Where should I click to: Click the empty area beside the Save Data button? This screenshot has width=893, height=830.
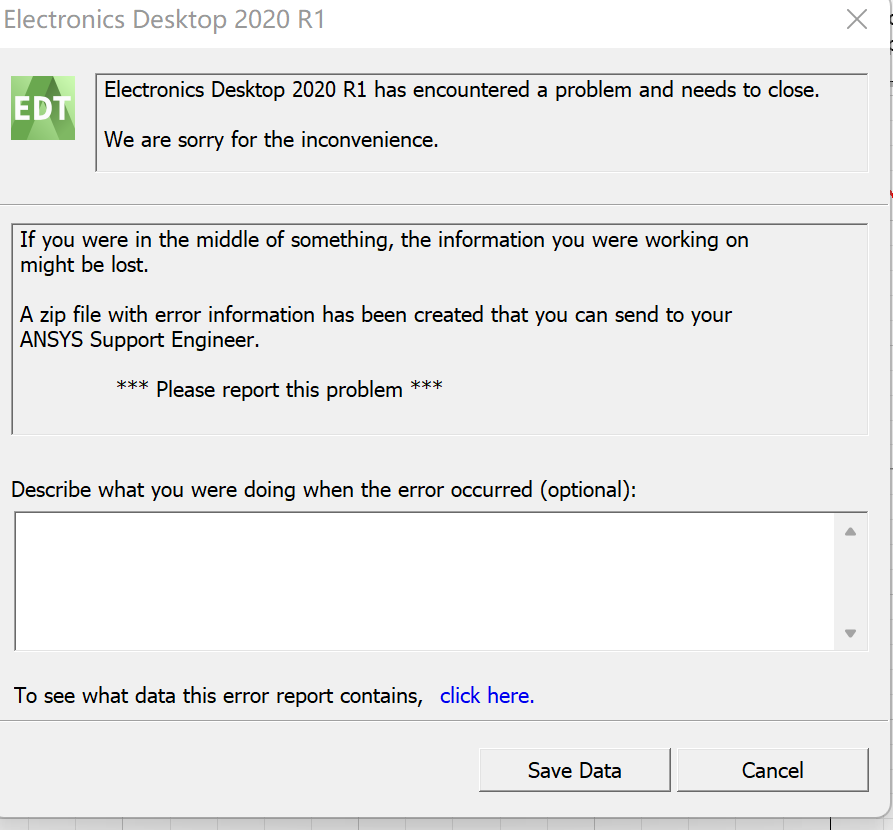239,770
